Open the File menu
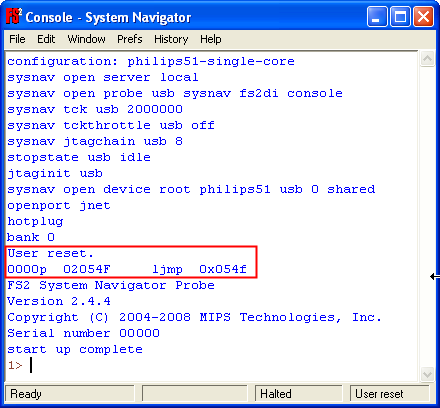This screenshot has height=408, width=440. [x=17, y=39]
